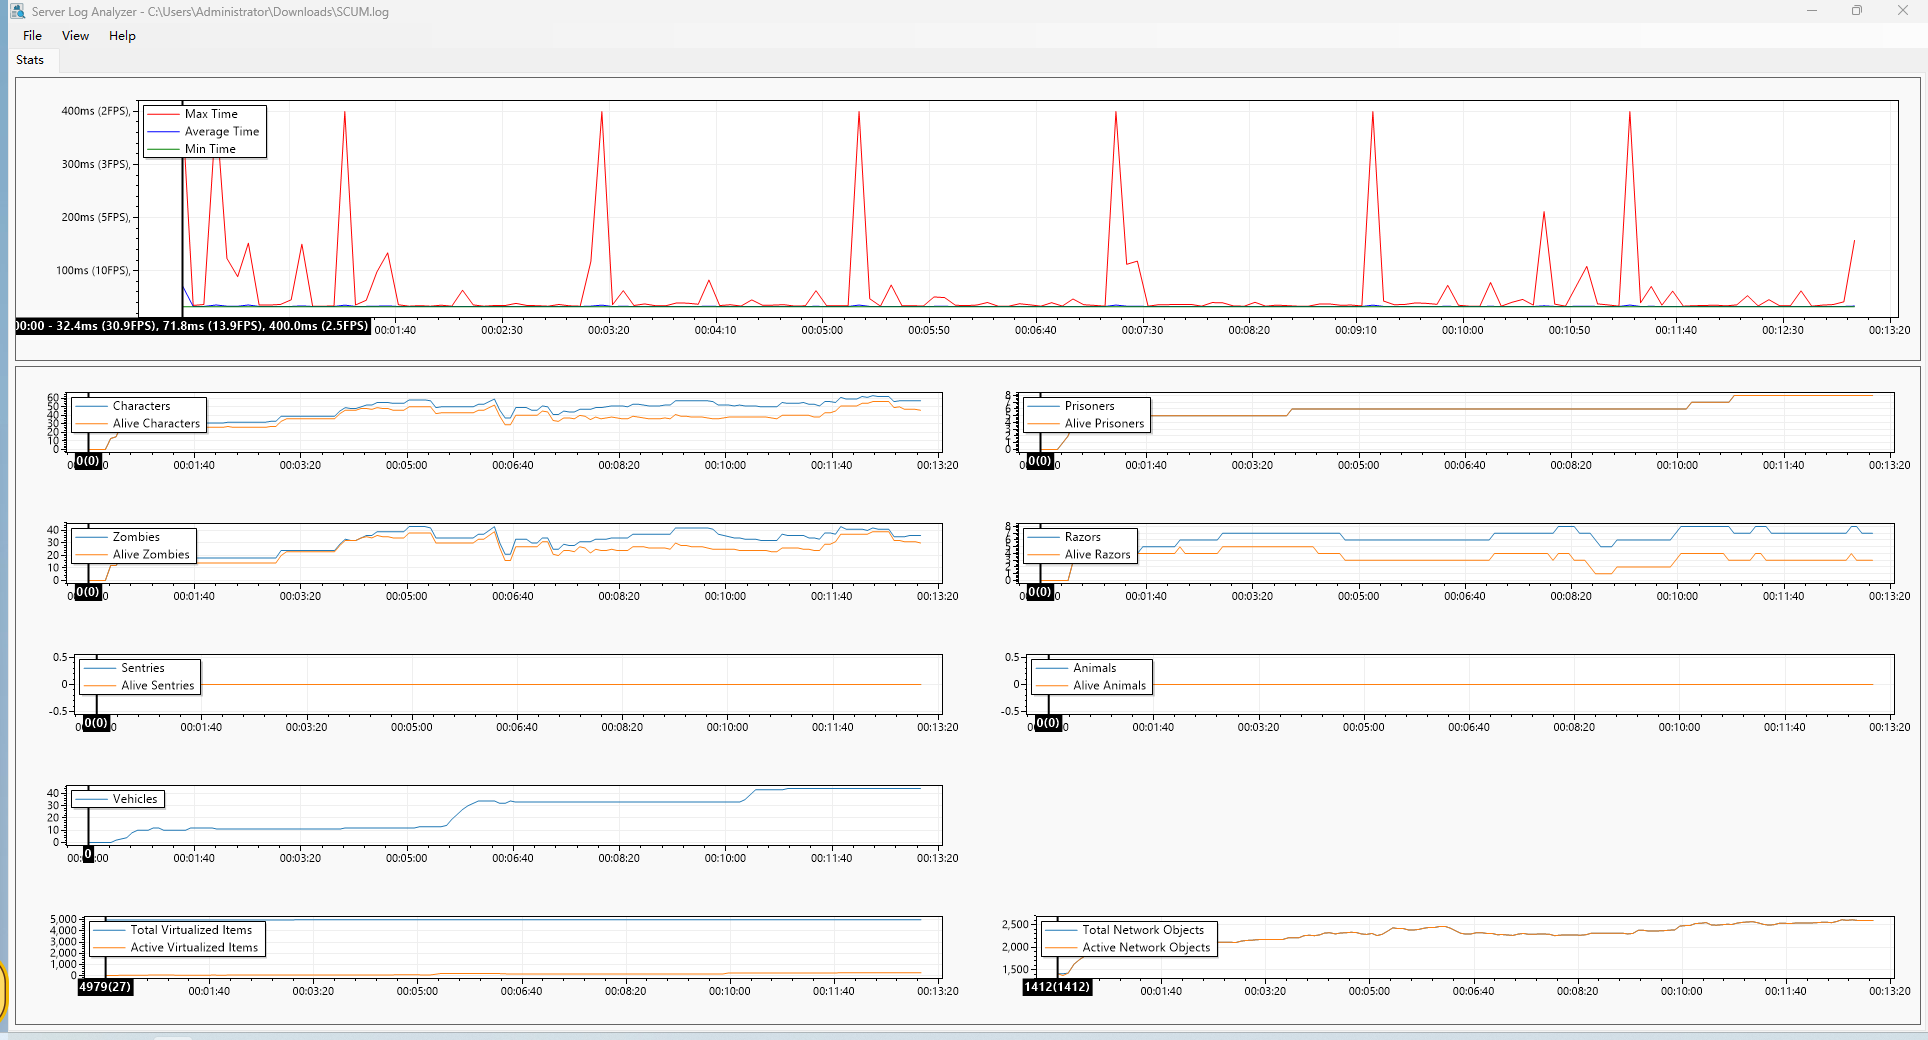The width and height of the screenshot is (1928, 1040).
Task: Click the 00:10:50 tick on frame time chart
Action: click(1569, 330)
